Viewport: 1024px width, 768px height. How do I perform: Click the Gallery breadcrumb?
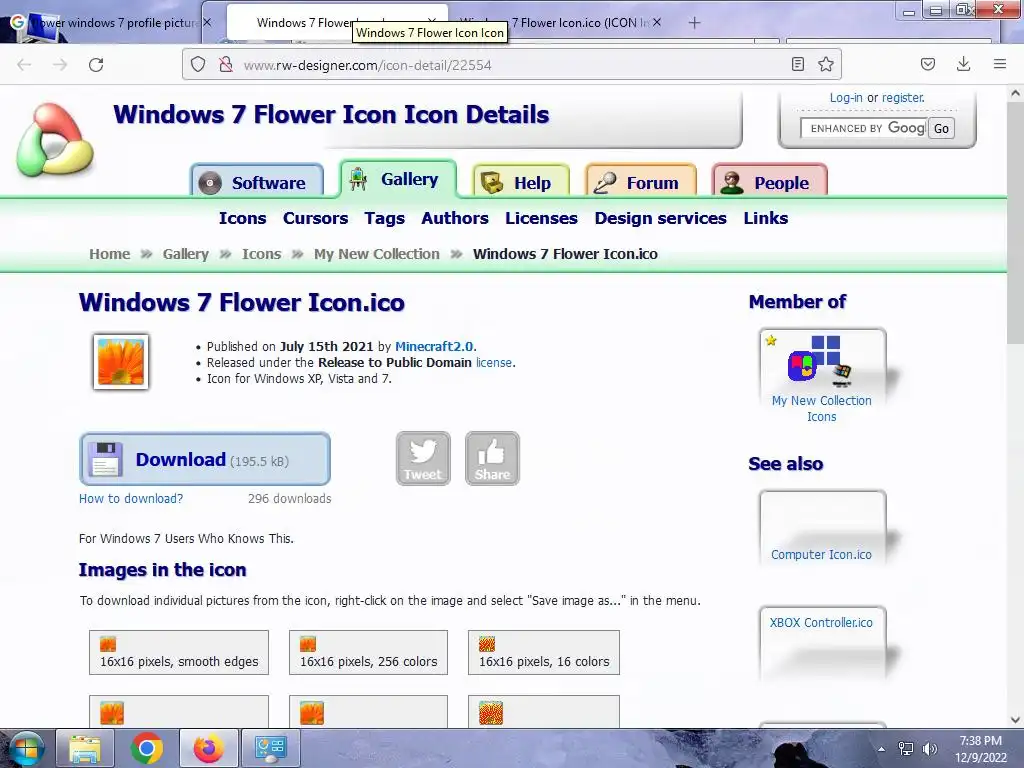pyautogui.click(x=185, y=254)
